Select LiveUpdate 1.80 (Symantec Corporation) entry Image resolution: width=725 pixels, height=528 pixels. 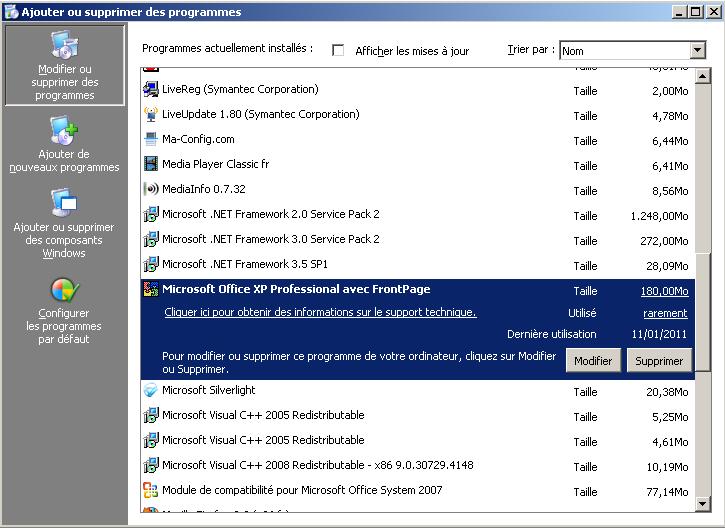260,114
